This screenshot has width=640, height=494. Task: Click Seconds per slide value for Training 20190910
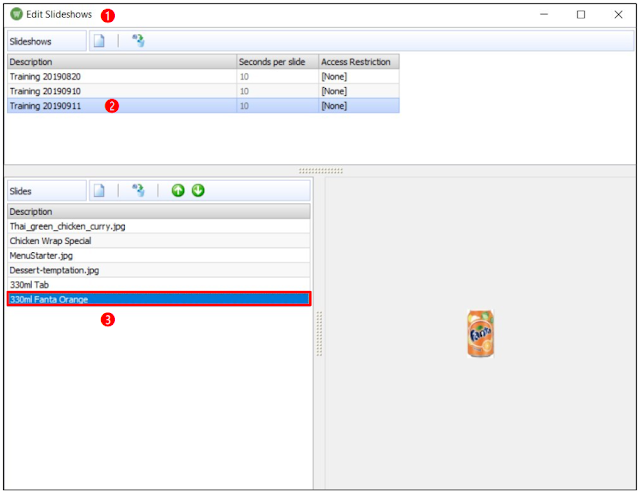point(278,91)
